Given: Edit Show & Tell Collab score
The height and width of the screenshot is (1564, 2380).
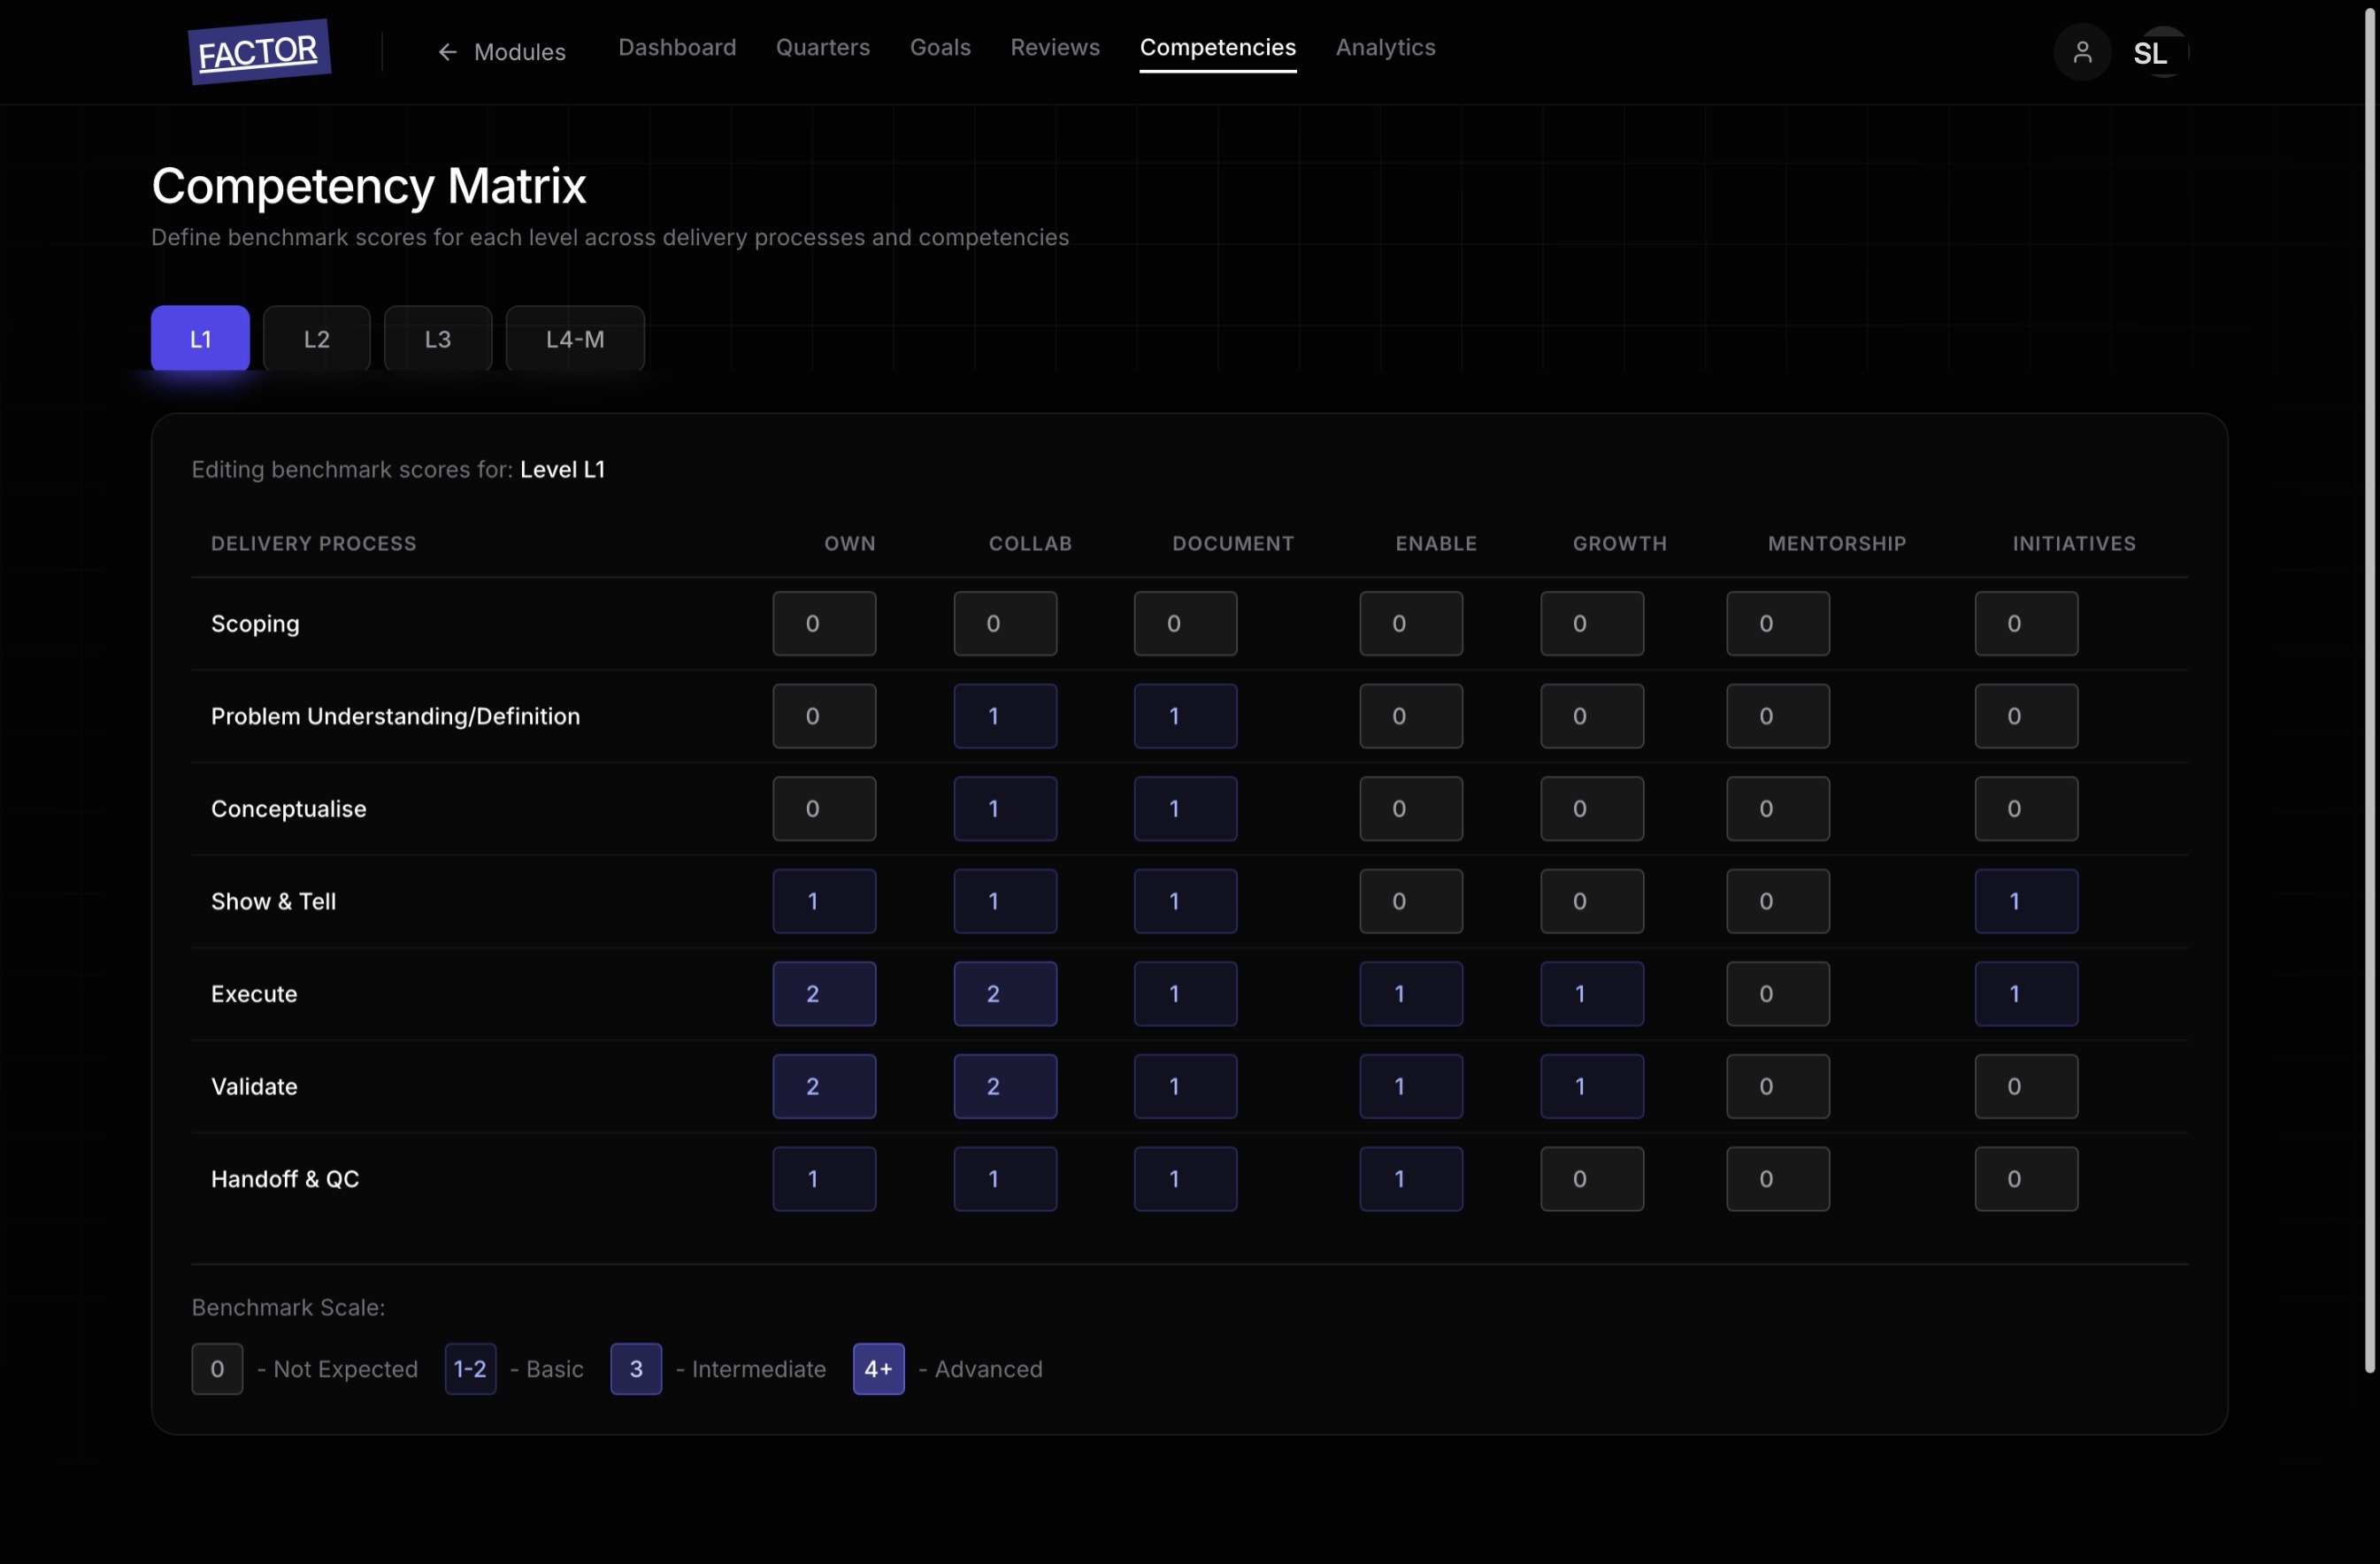Looking at the screenshot, I should (1005, 901).
